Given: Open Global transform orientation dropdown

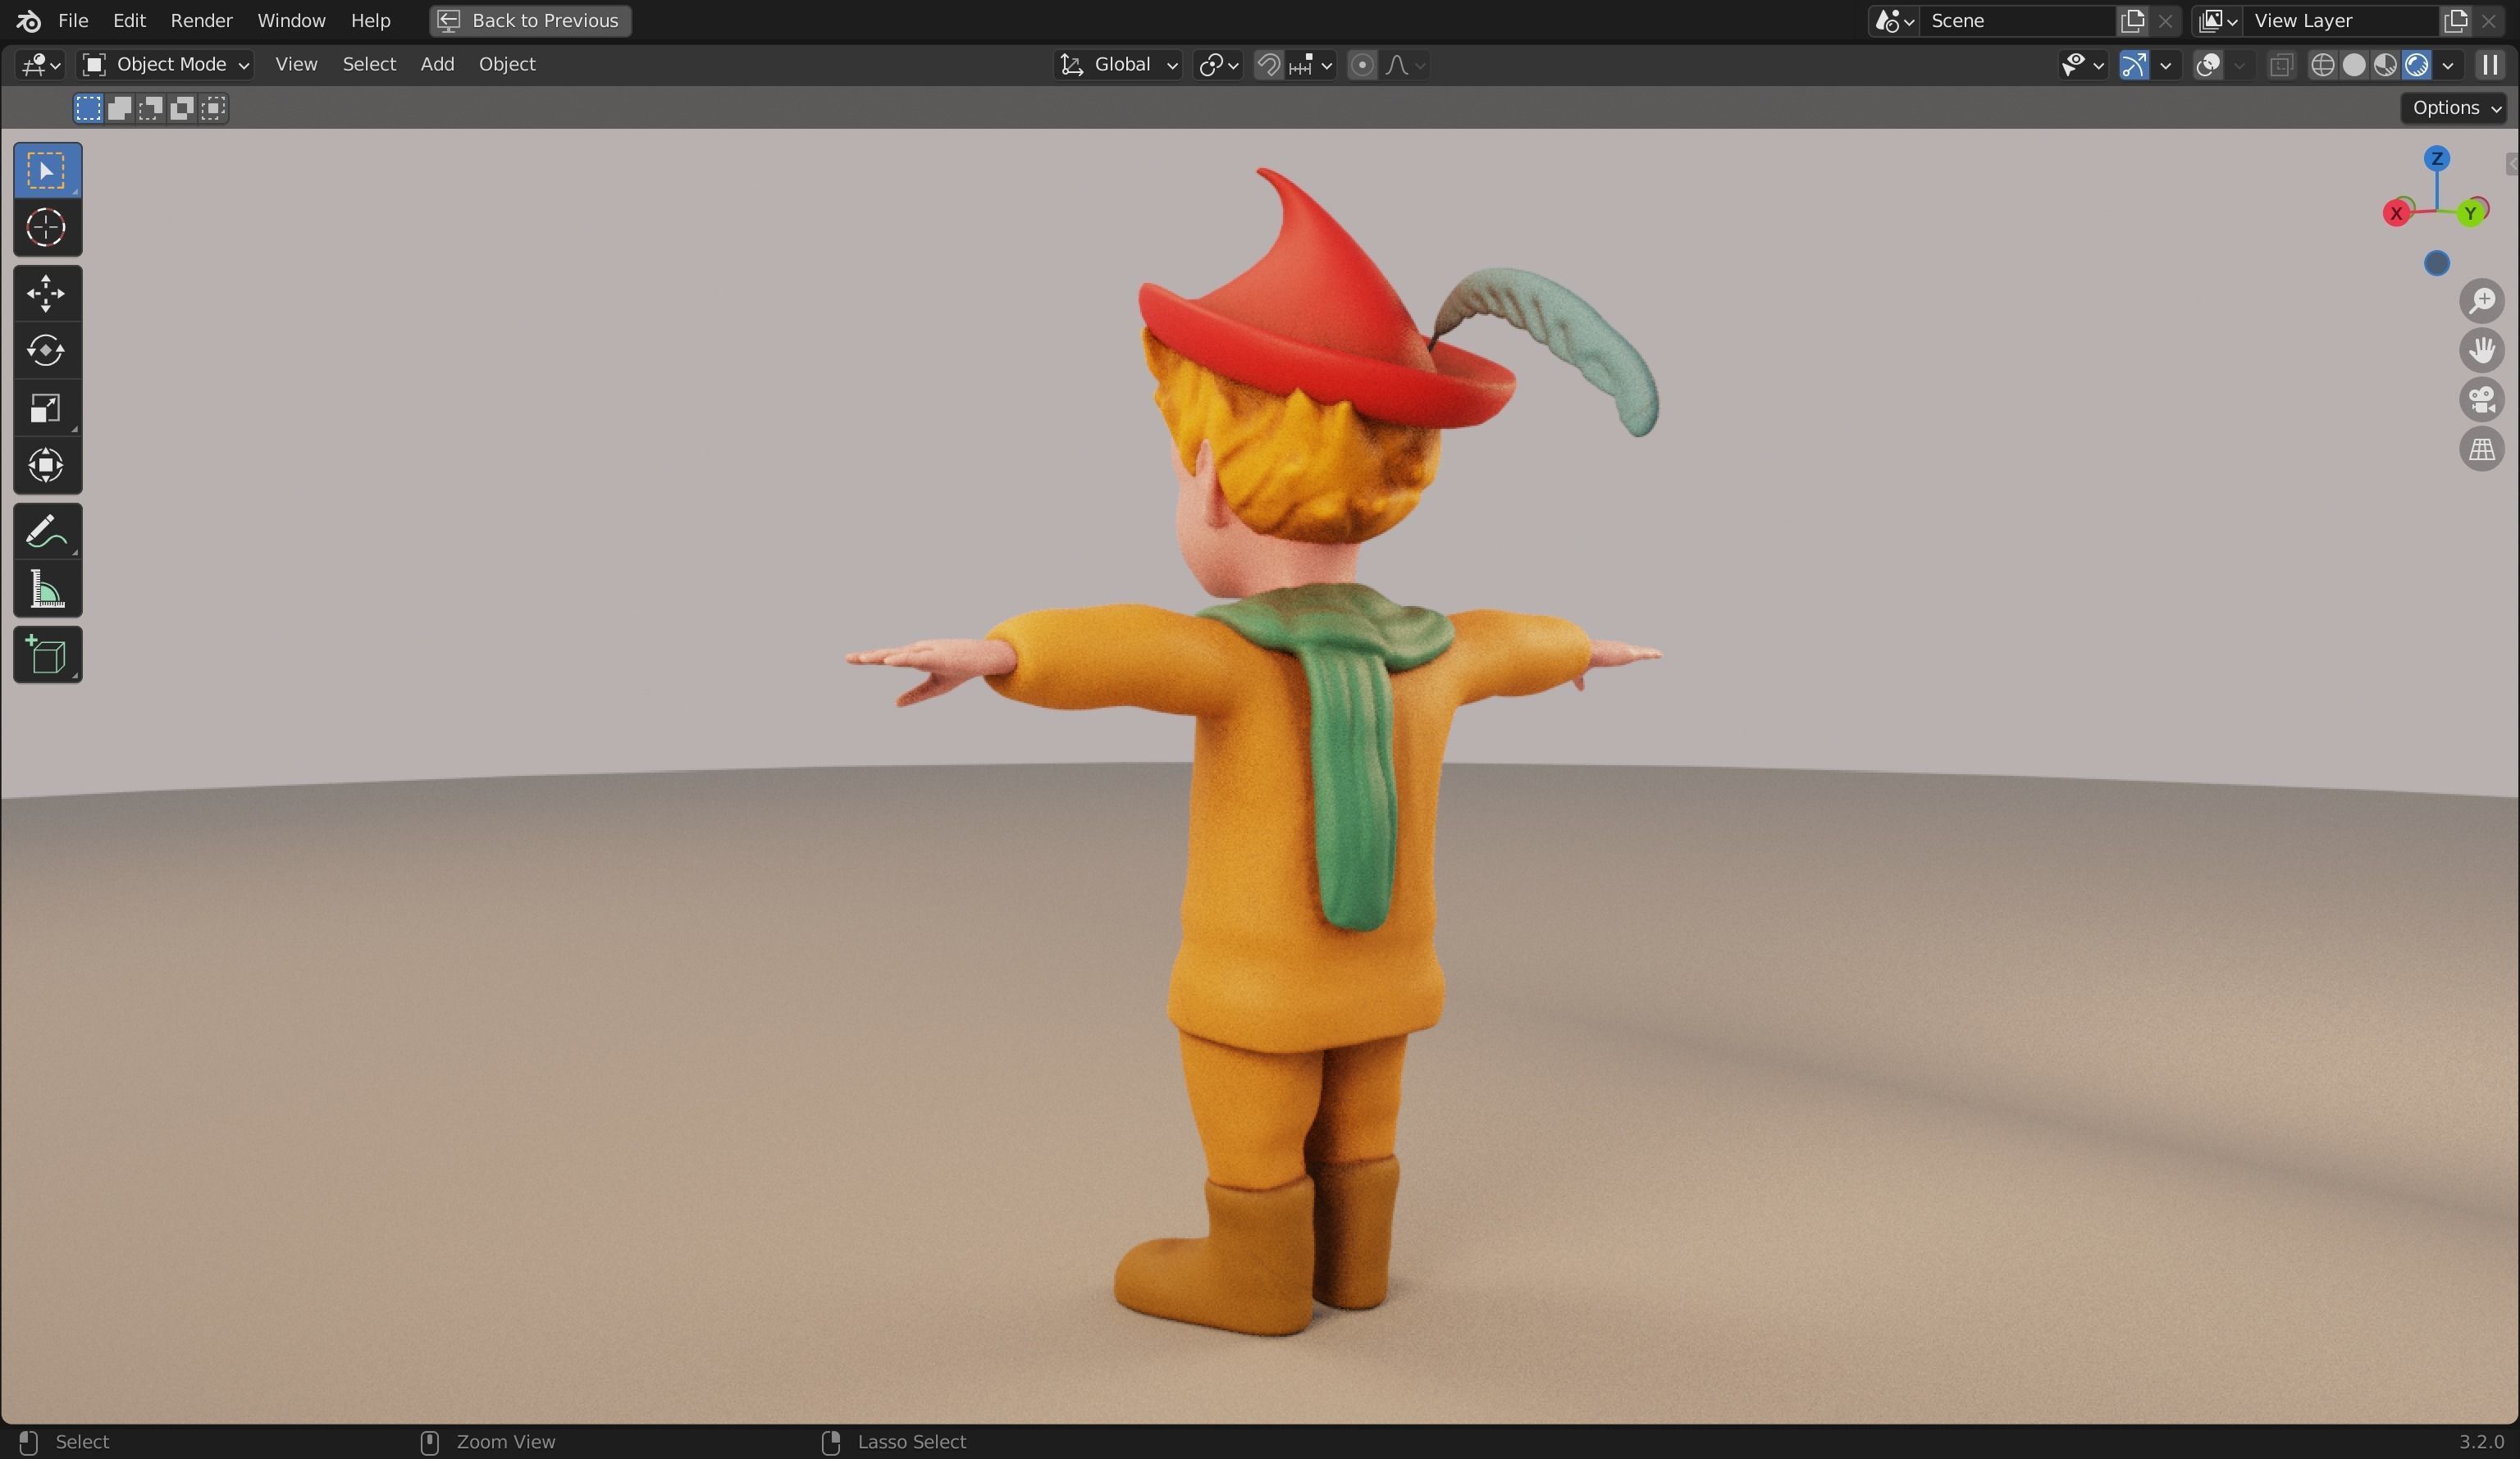Looking at the screenshot, I should 1118,65.
